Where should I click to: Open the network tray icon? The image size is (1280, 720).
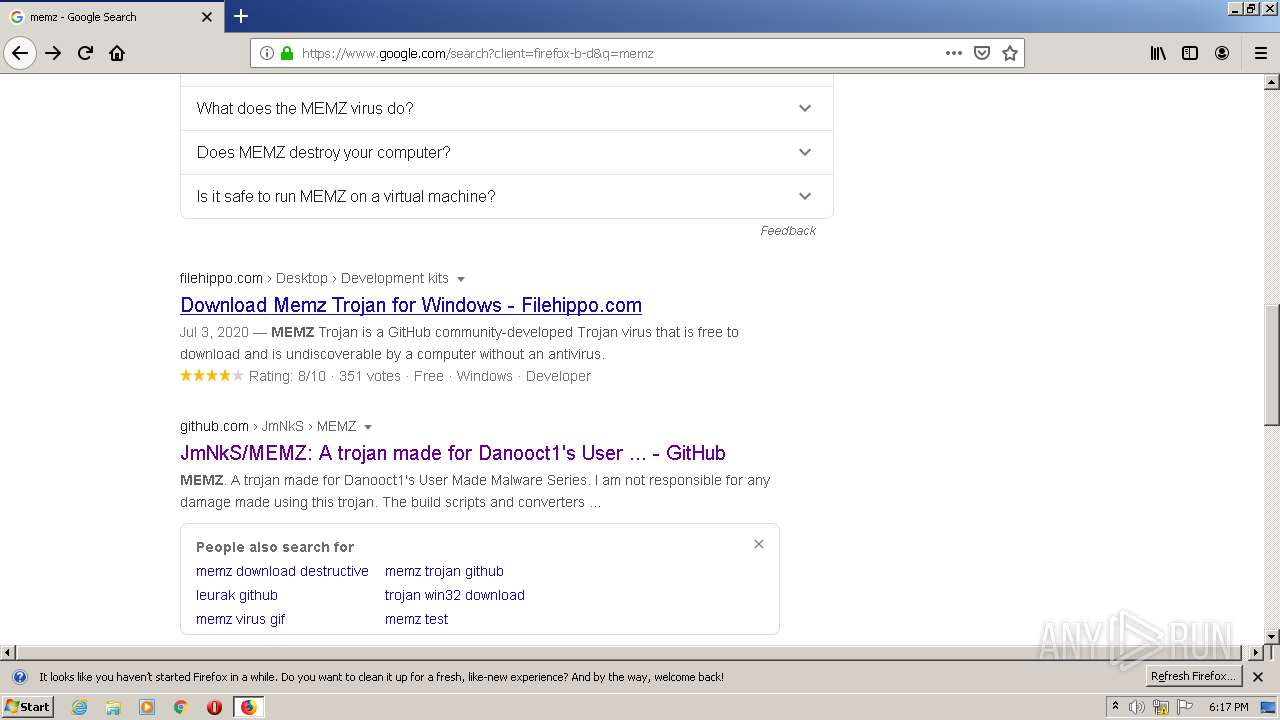(x=1160, y=707)
